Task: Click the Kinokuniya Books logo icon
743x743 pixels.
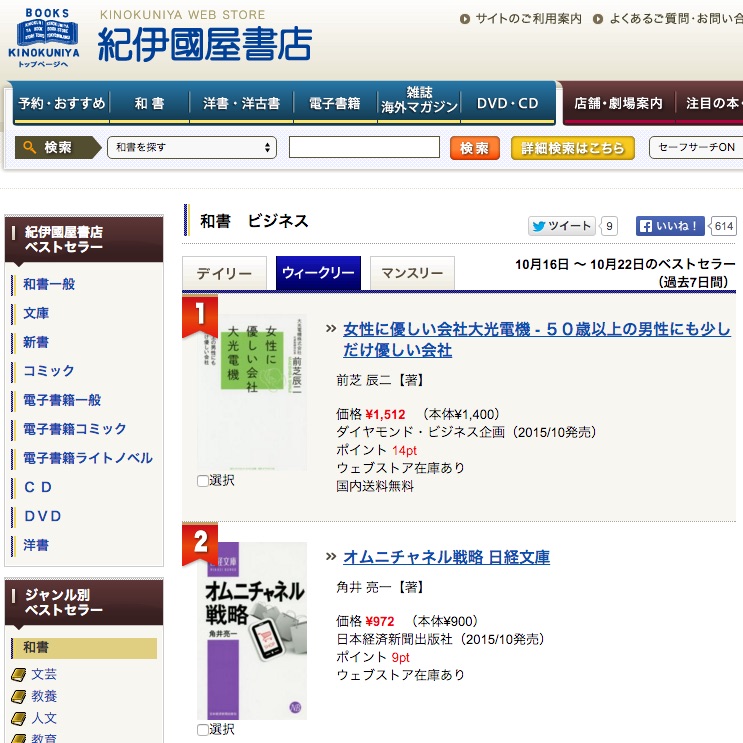Action: [x=44, y=38]
